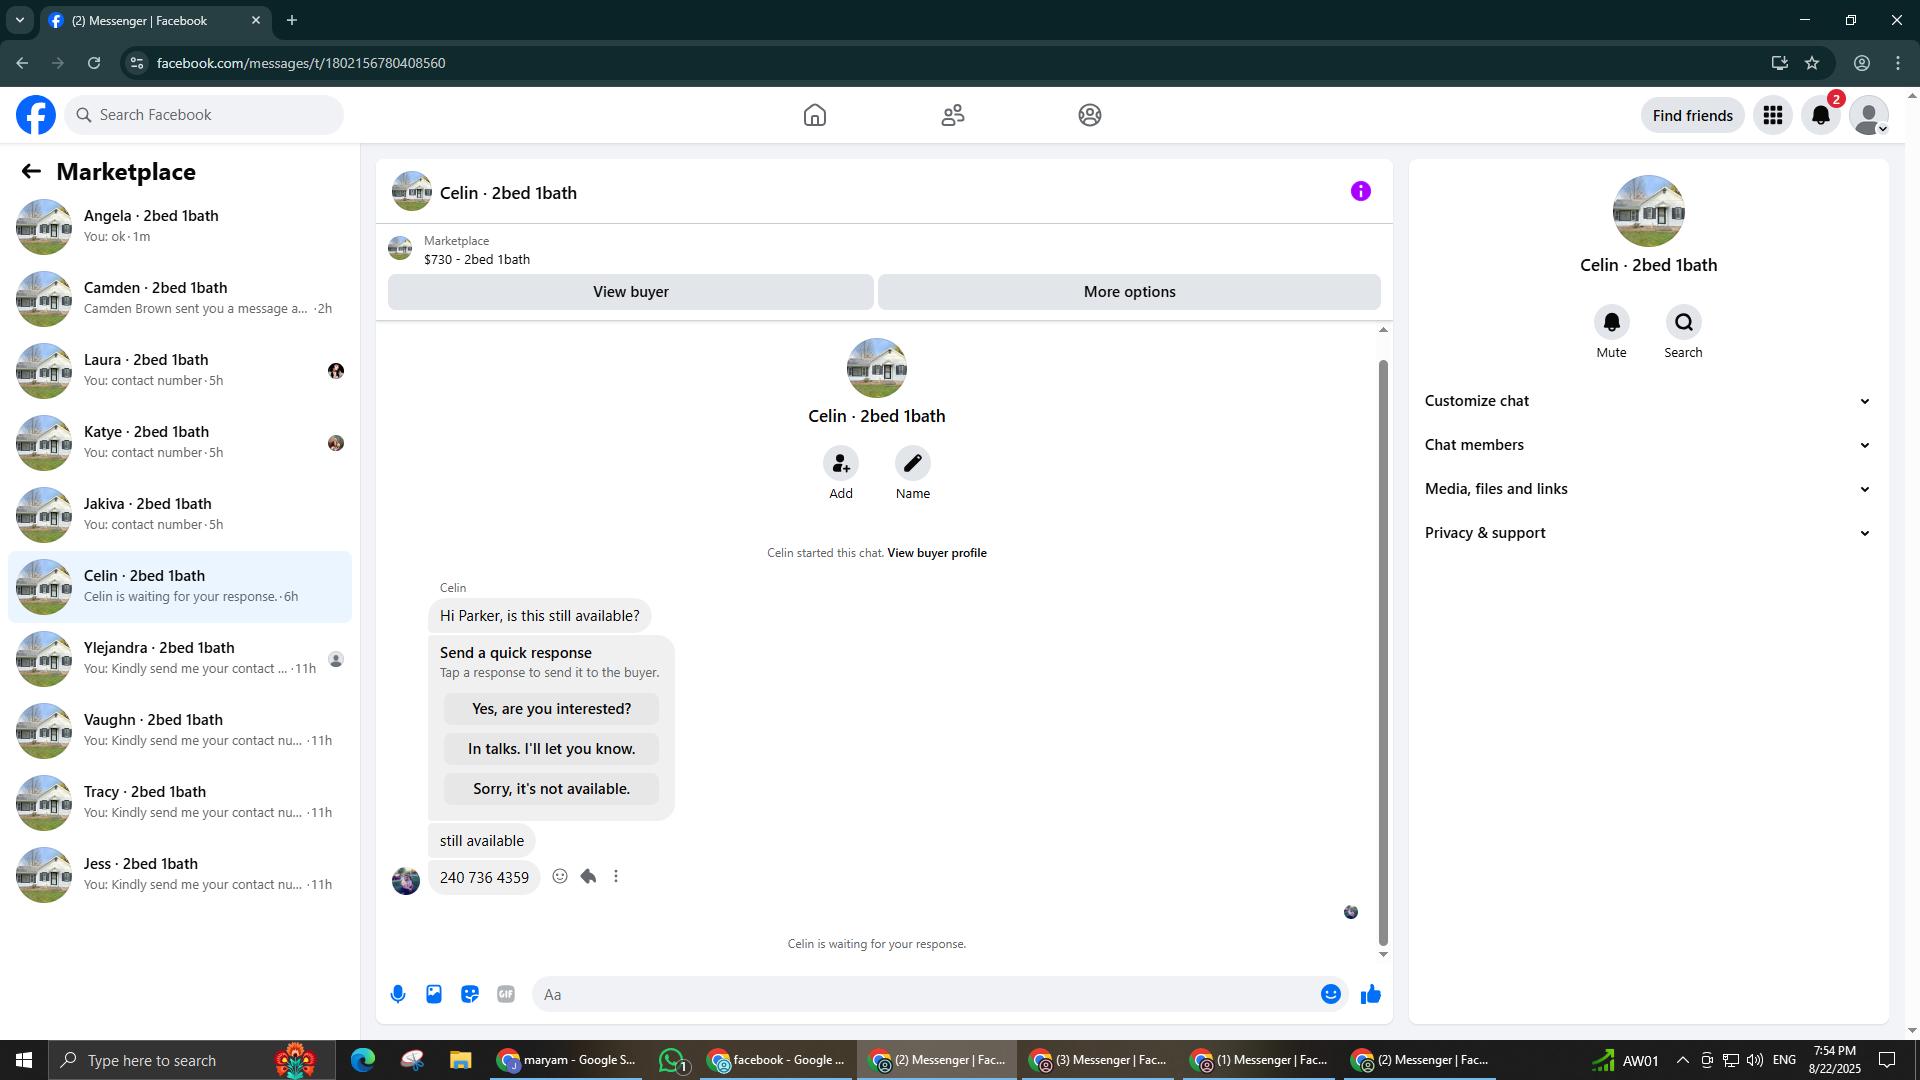The height and width of the screenshot is (1080, 1920).
Task: Click the message input field
Action: click(925, 994)
